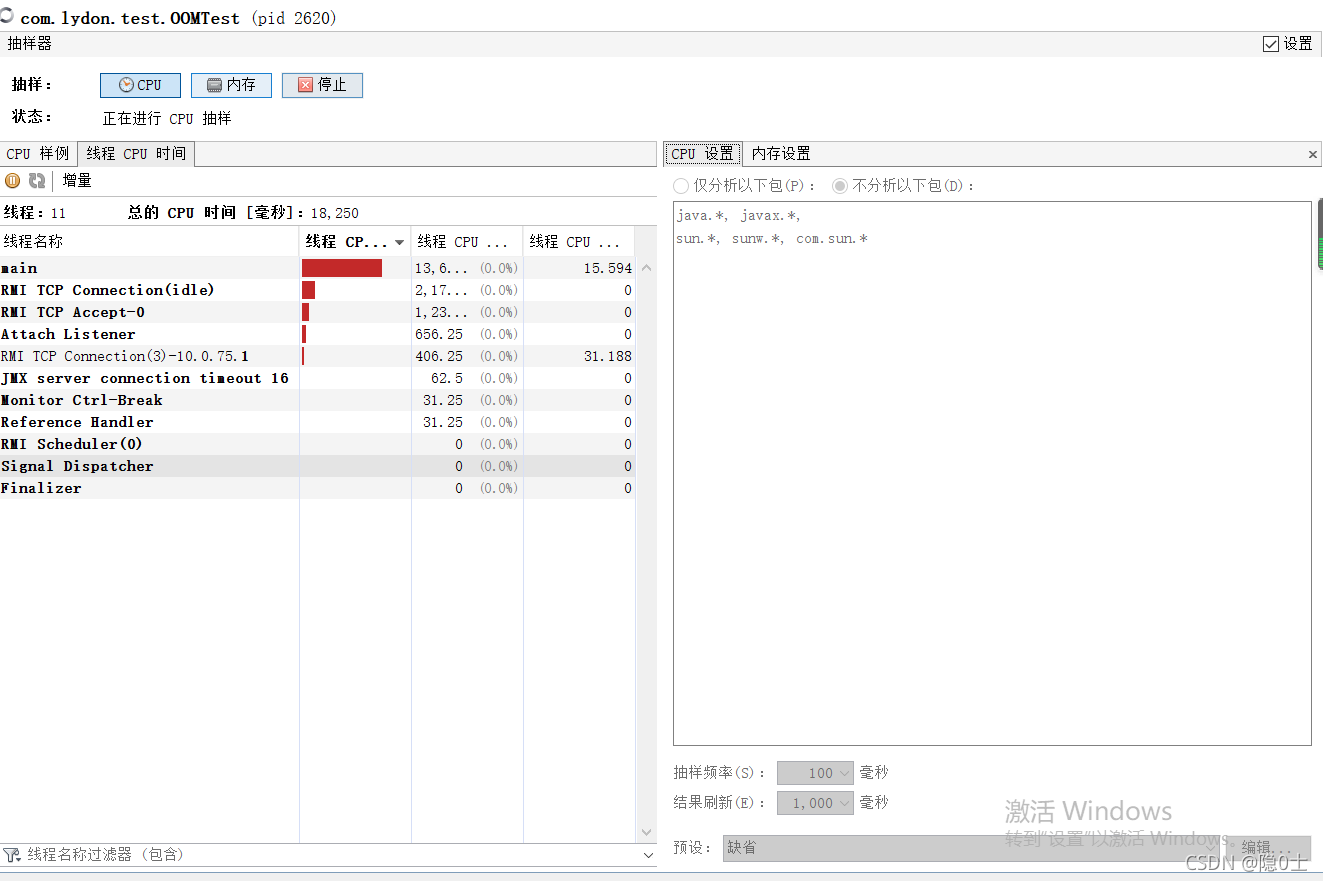Screen dimensions: 1323x881
Task: Click the 656.25 value for Attach Listener
Action: pos(439,334)
